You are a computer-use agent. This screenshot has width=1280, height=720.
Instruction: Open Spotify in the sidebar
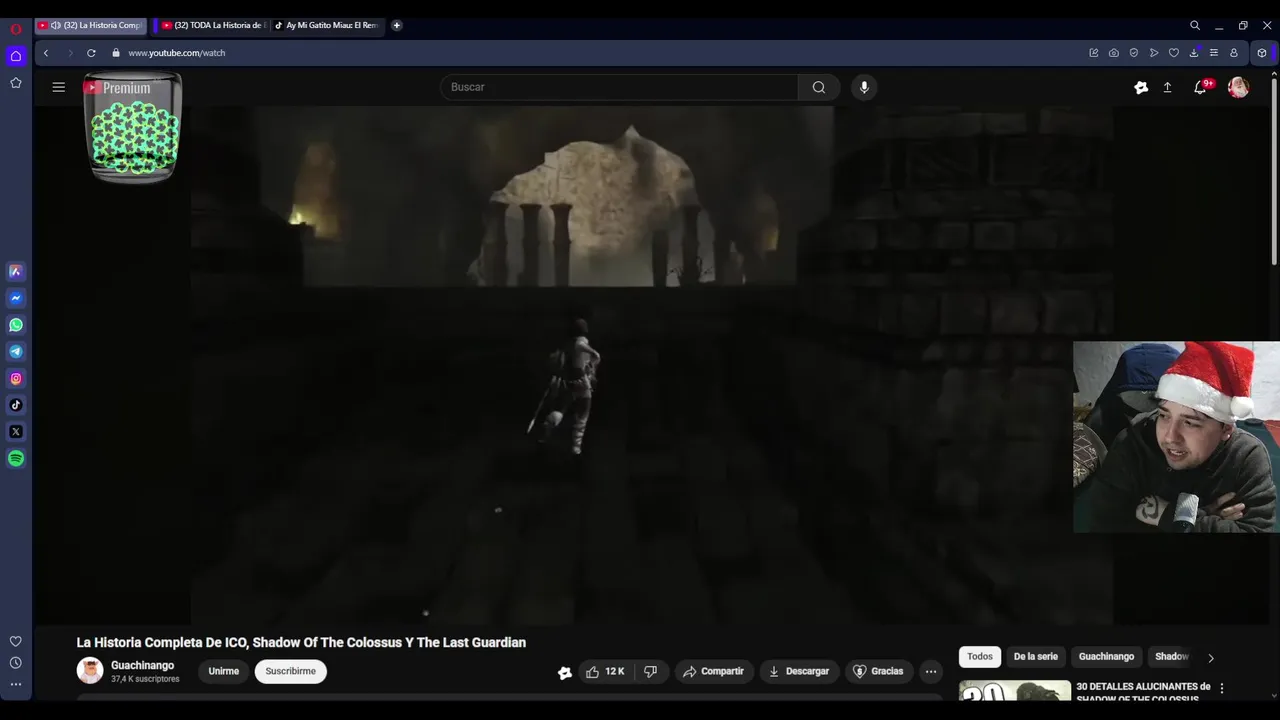coord(16,459)
